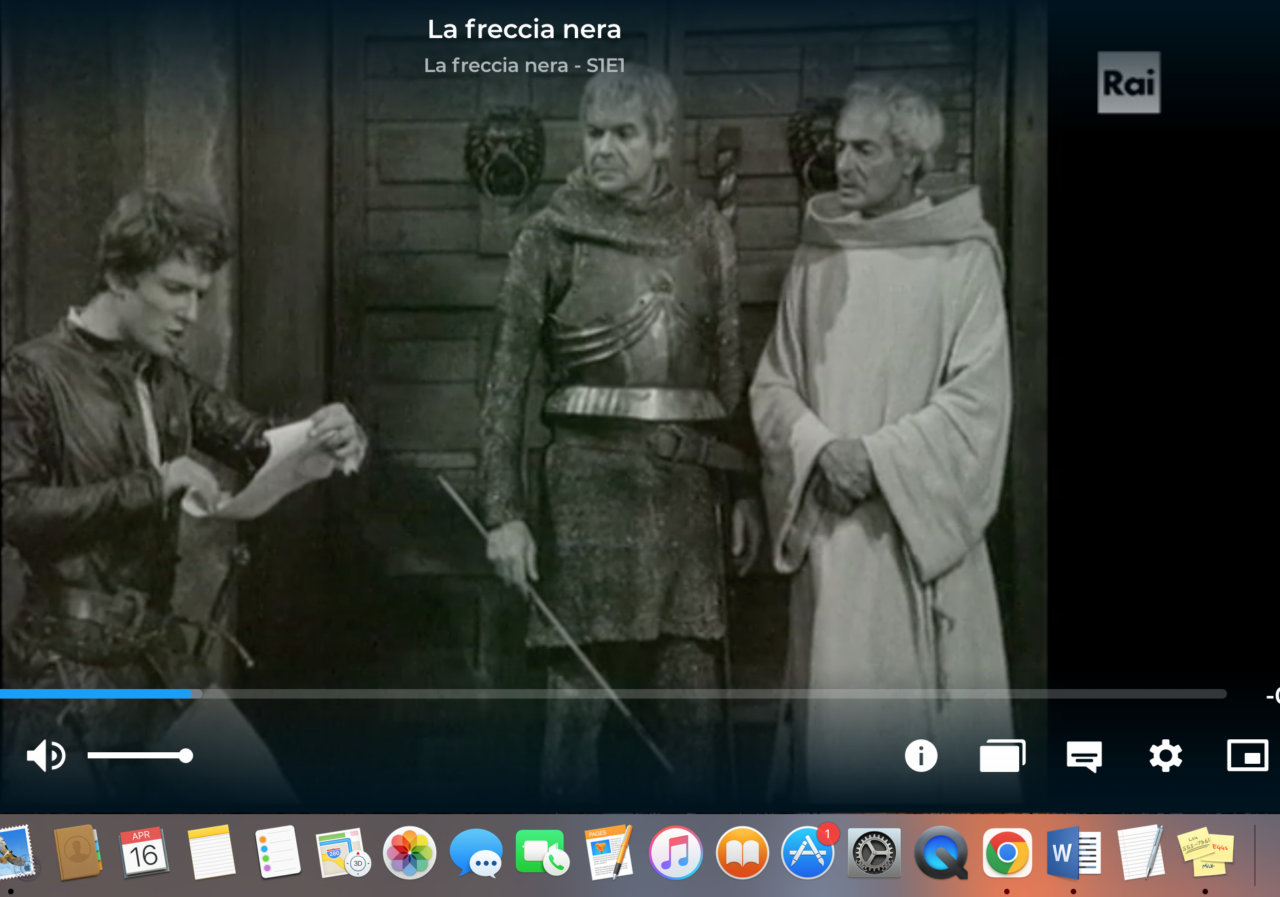Mute the video with the speaker icon

point(45,756)
